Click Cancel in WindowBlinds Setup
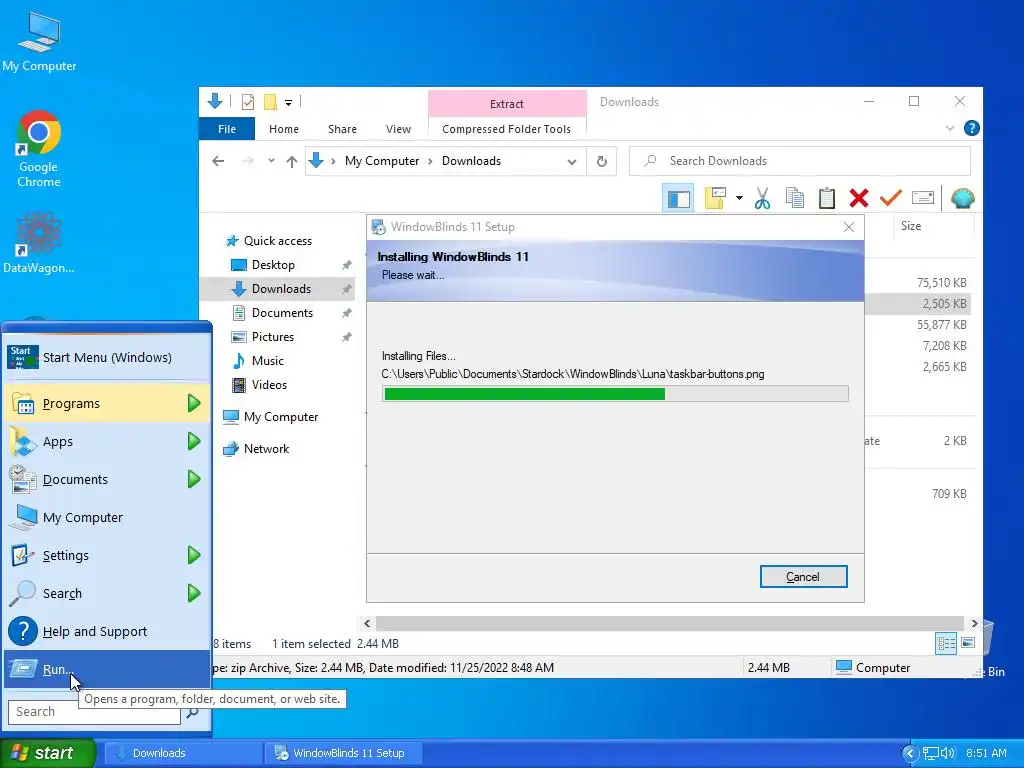Image resolution: width=1024 pixels, height=768 pixels. click(x=803, y=577)
